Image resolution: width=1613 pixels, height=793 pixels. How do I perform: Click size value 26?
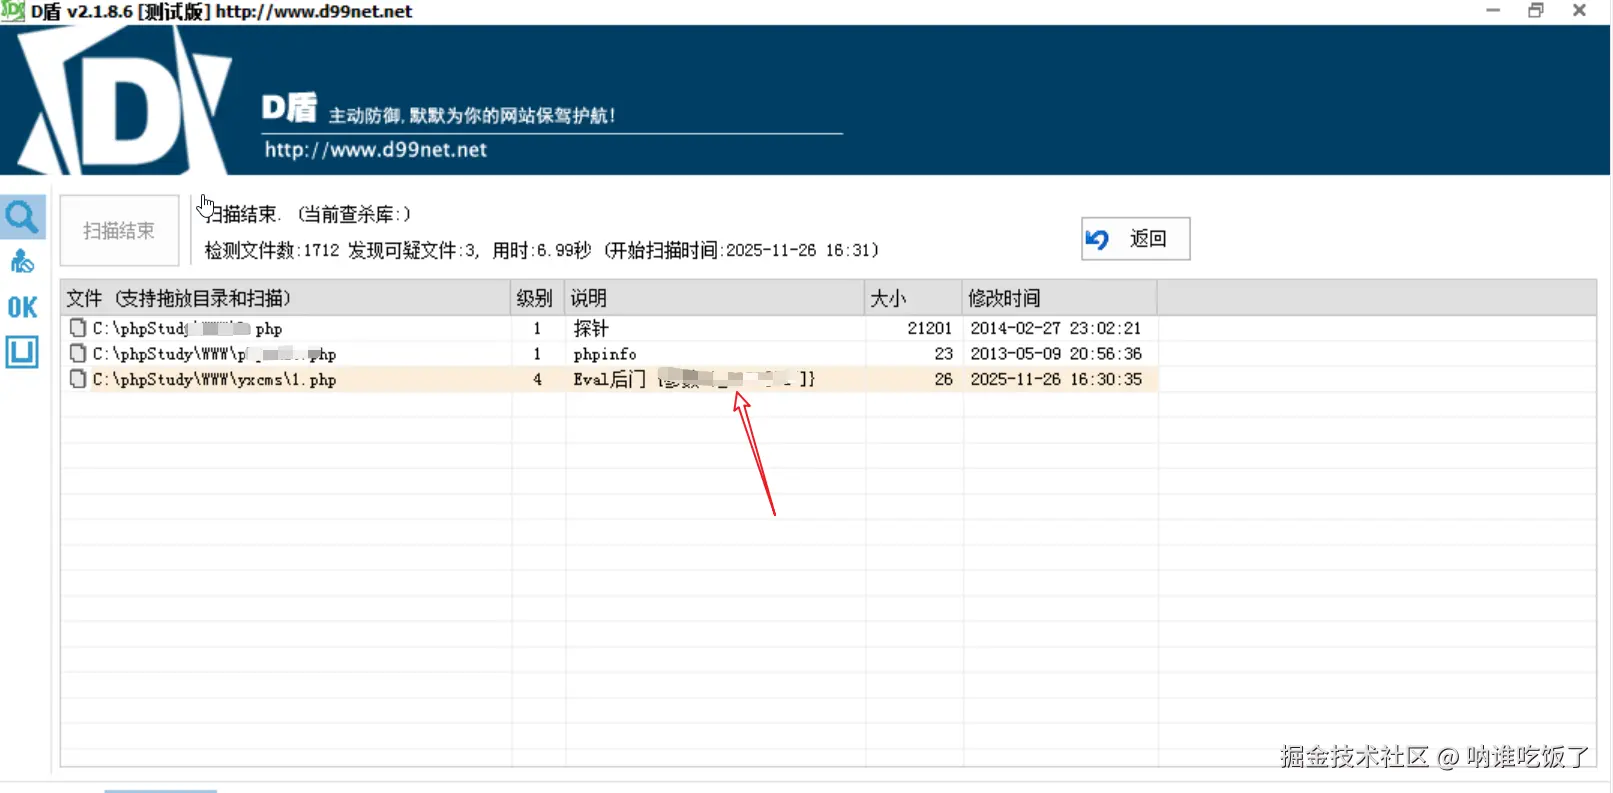point(944,380)
